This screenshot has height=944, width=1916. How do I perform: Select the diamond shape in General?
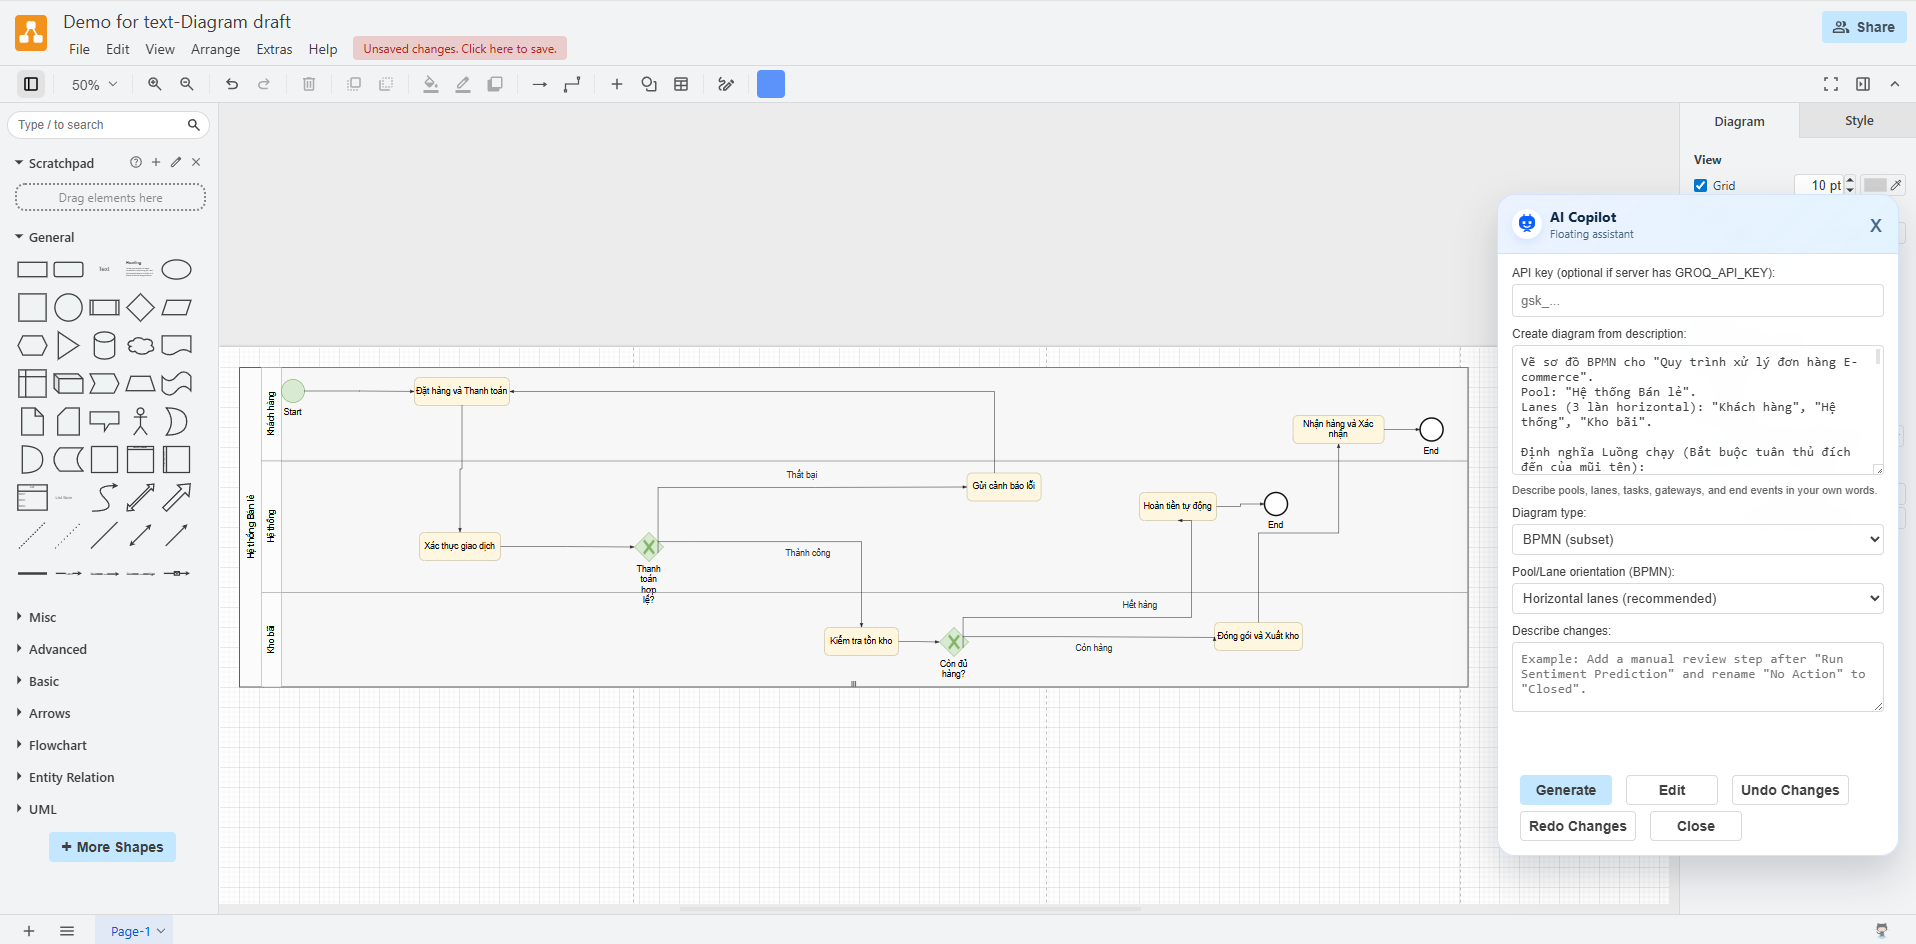click(140, 308)
